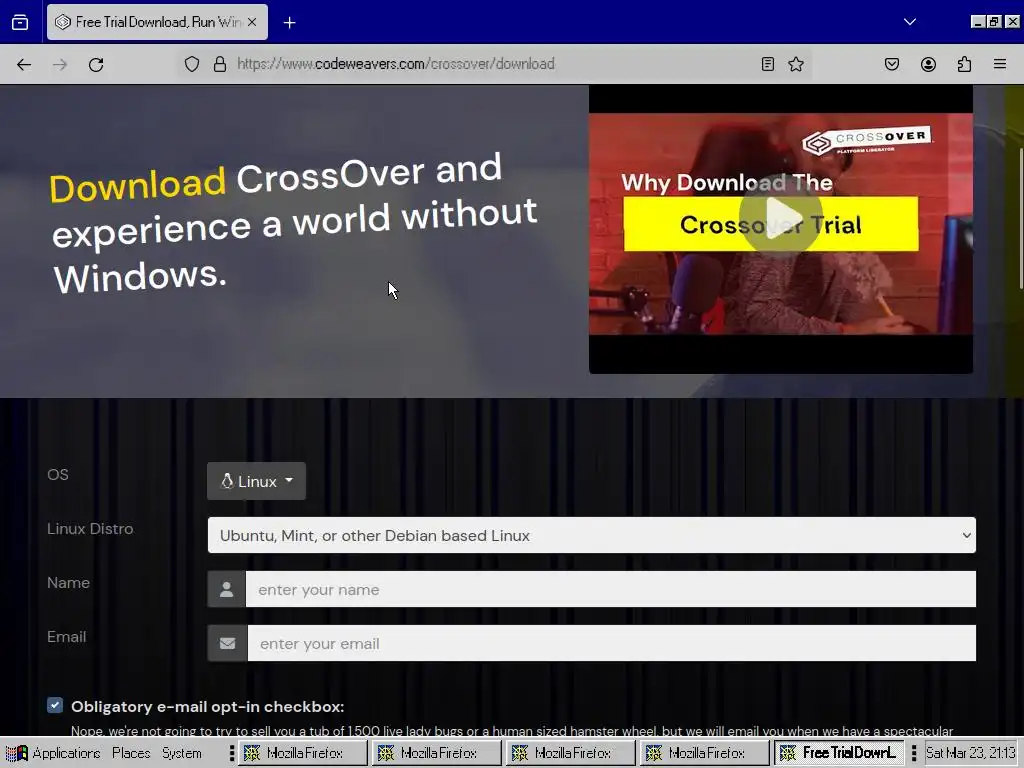Click the Linux Distro label

pos(90,528)
